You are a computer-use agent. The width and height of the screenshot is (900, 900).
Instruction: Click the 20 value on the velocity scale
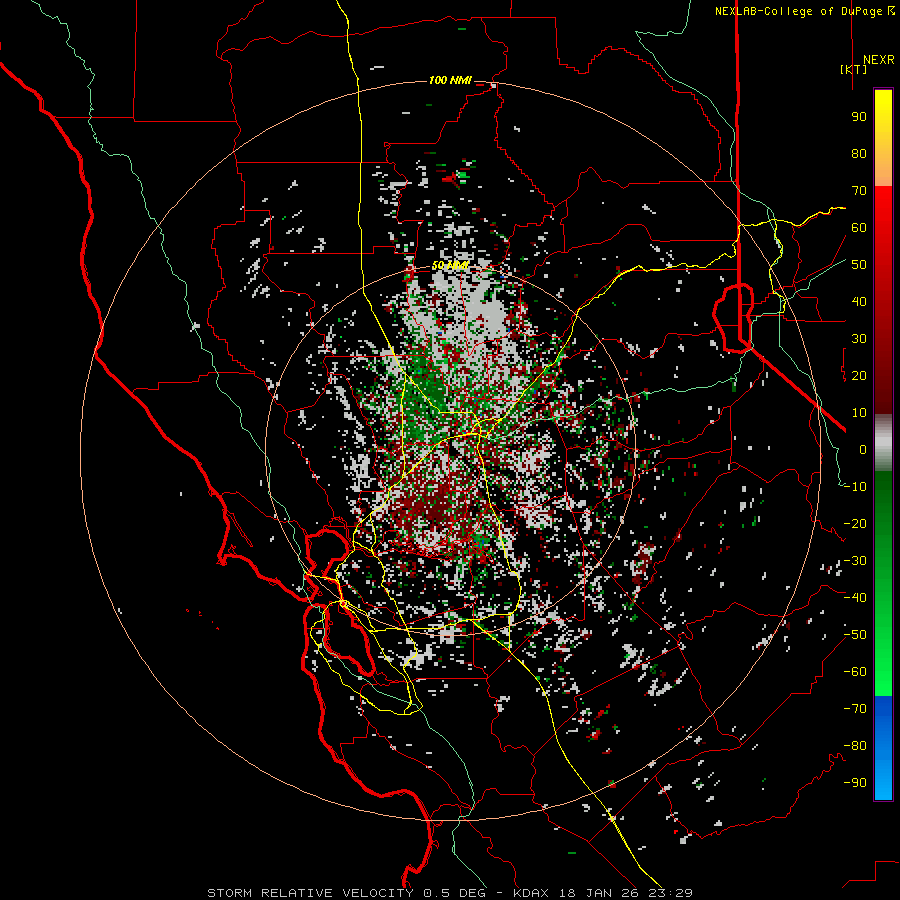tap(859, 375)
